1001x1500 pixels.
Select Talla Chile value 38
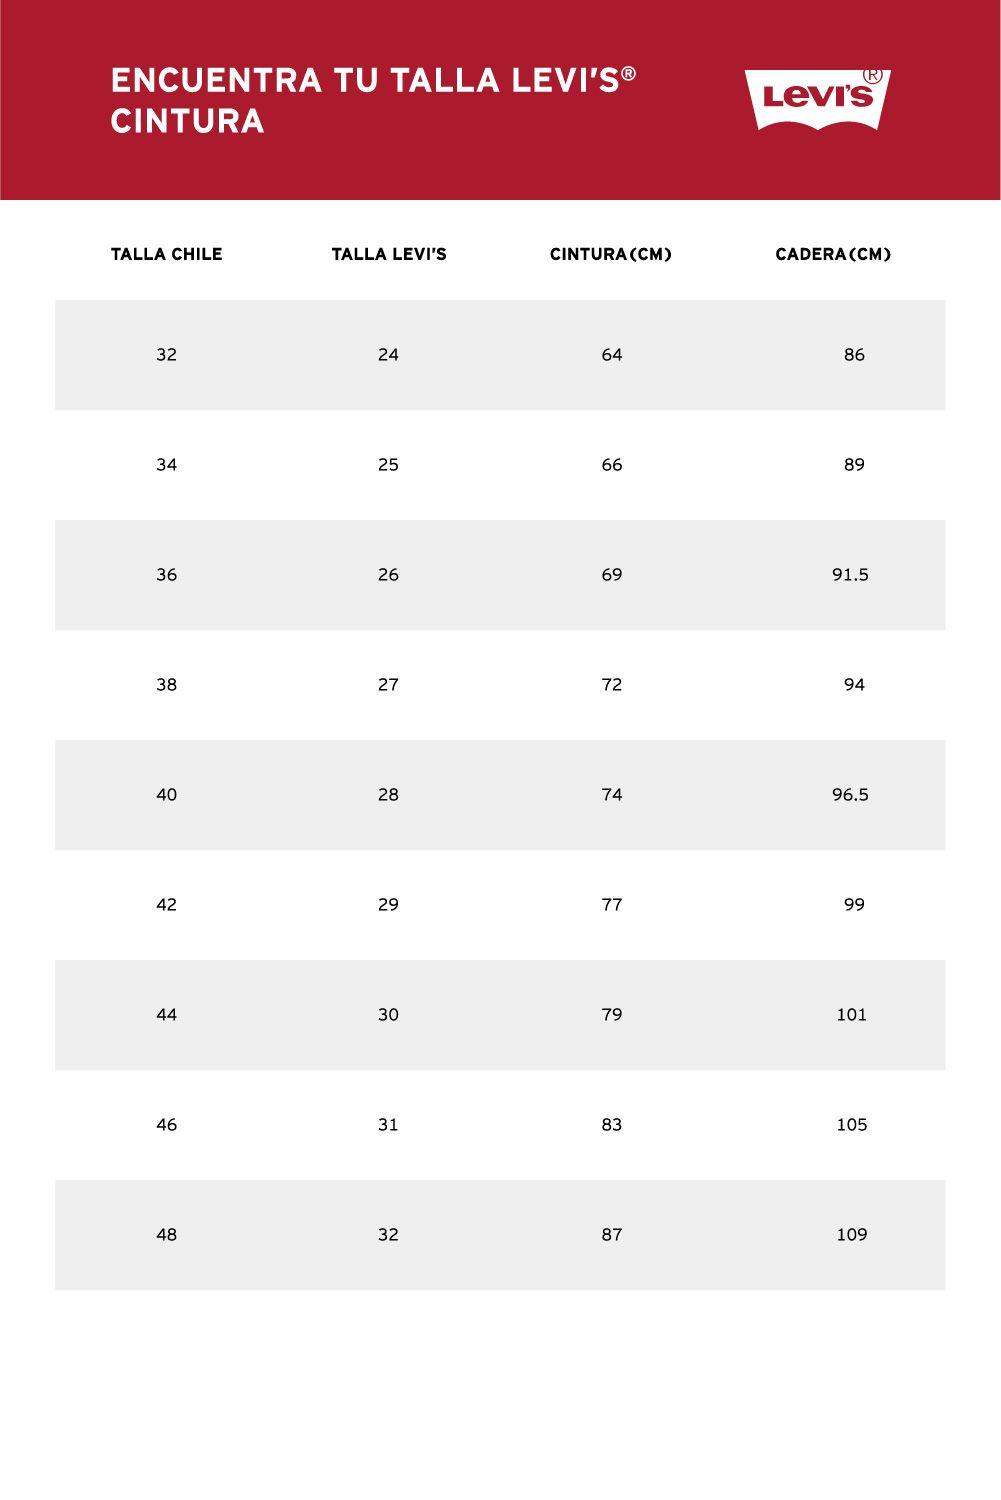[167, 685]
